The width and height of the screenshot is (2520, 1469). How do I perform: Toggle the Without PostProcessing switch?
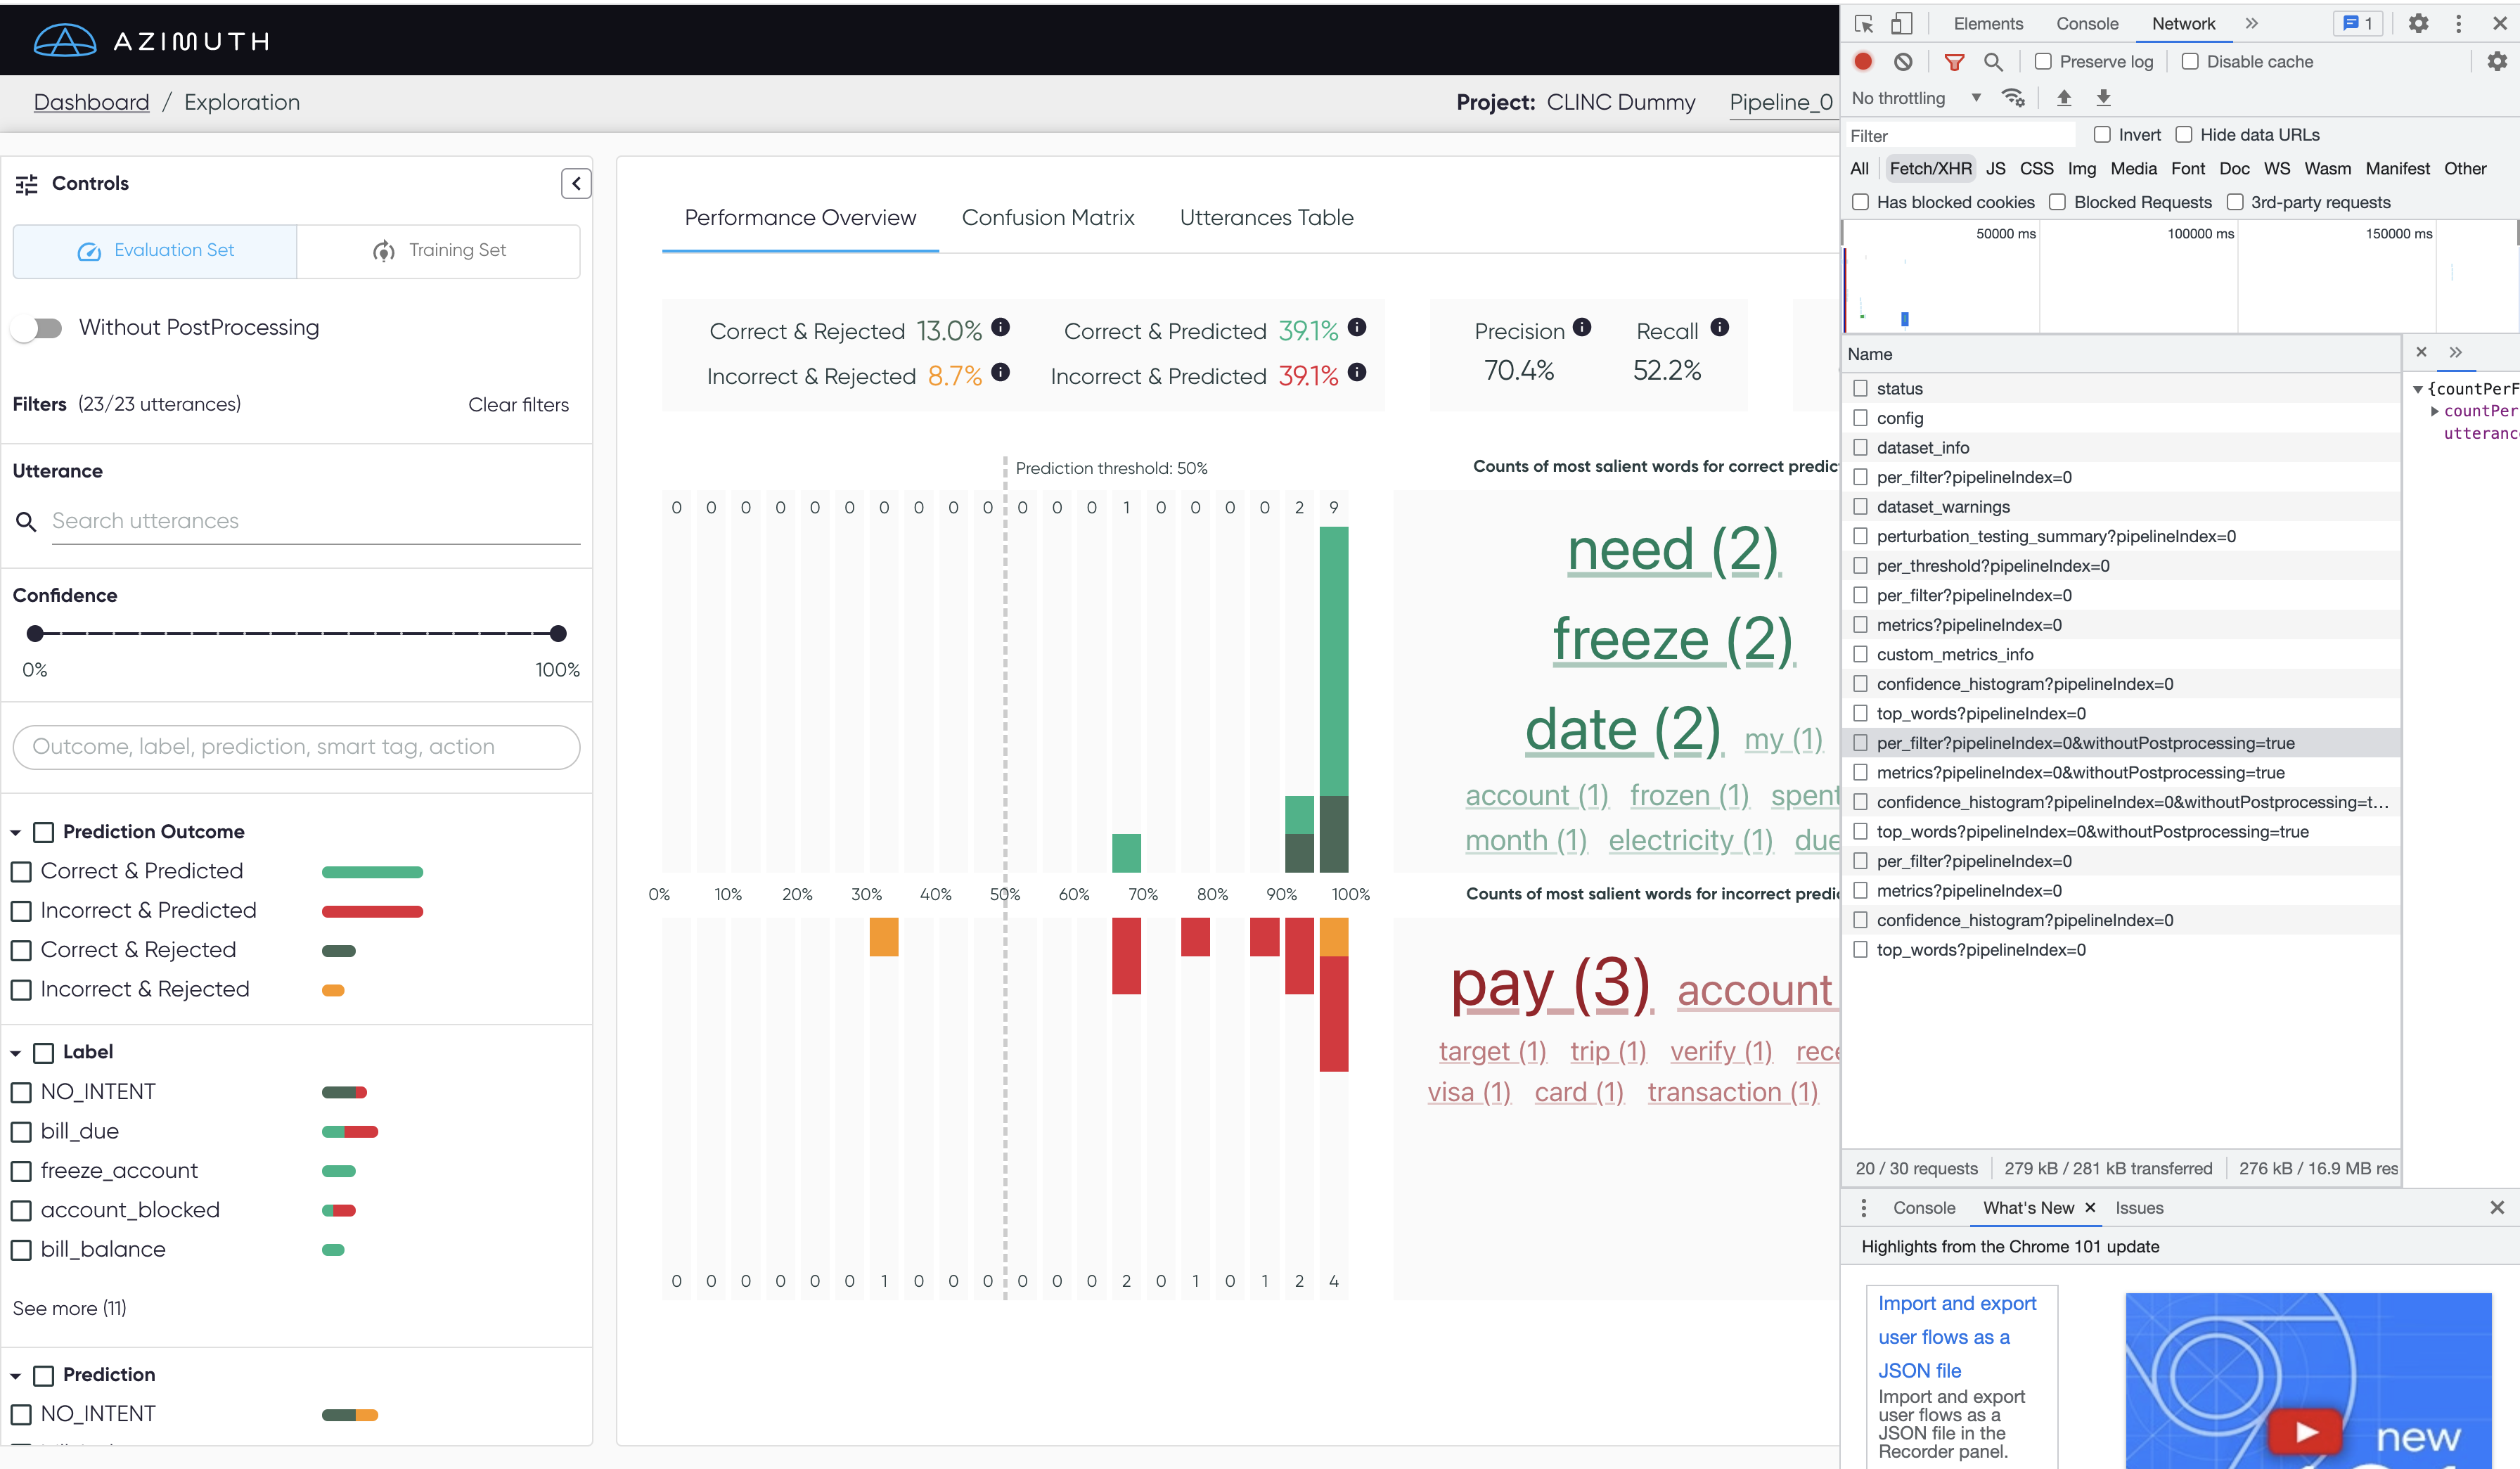click(x=38, y=328)
